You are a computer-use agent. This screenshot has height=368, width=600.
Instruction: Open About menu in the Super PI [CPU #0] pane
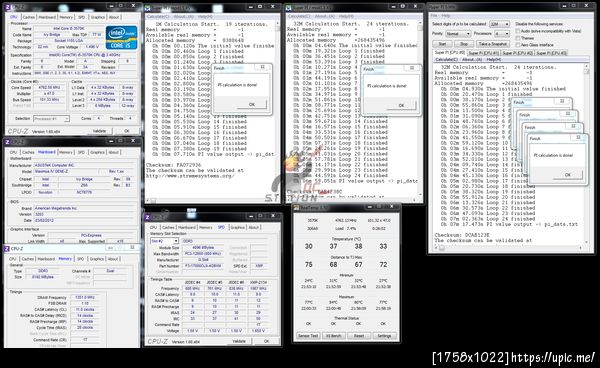(472, 60)
